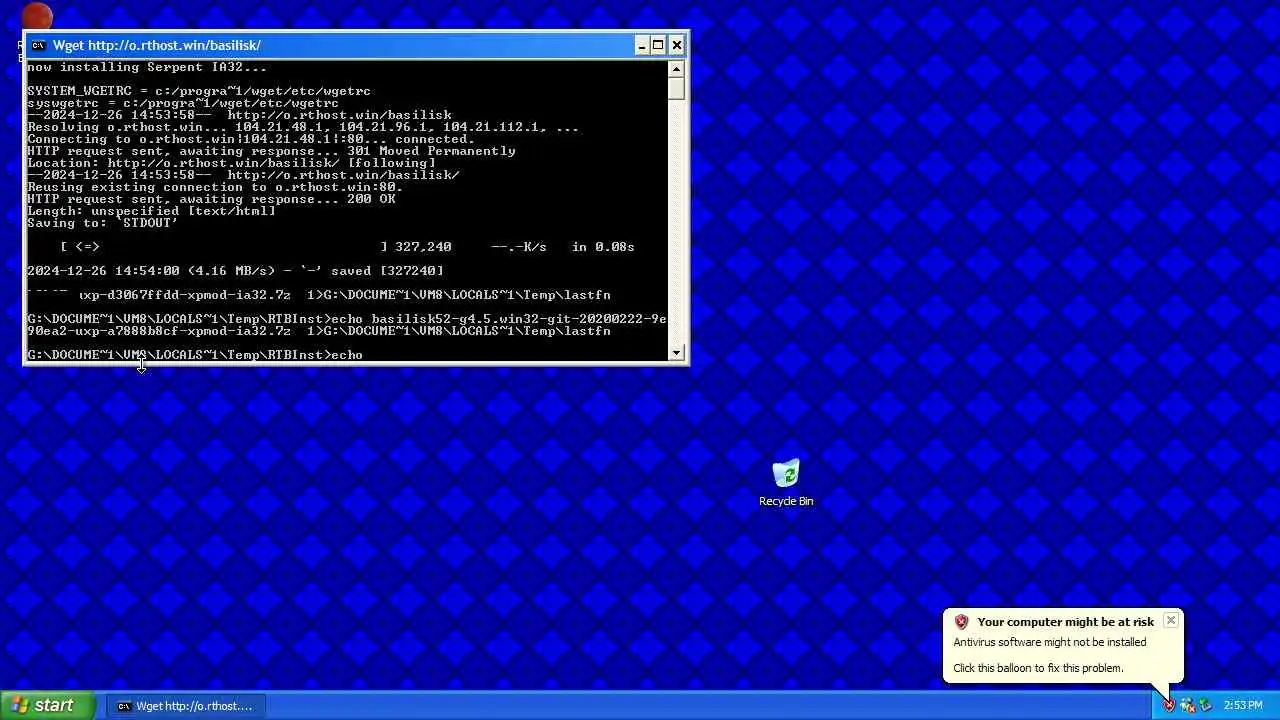Click the '301 Moved Permanently' line
Viewport: 1280px width, 720px height.
point(271,151)
